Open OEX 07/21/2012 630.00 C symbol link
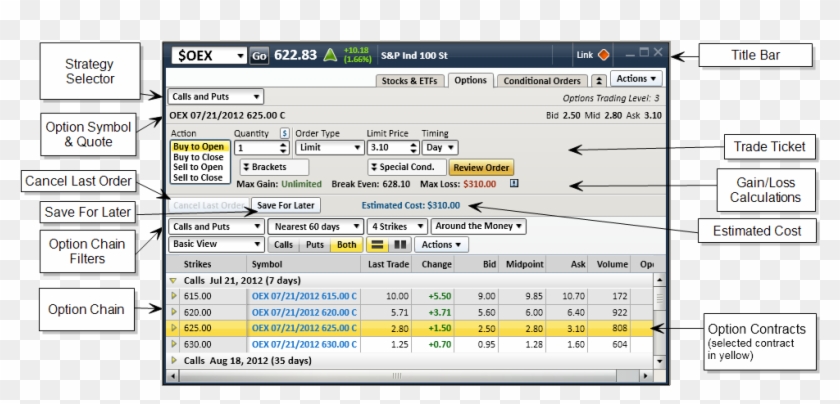Image resolution: width=840 pixels, height=404 pixels. (x=304, y=344)
